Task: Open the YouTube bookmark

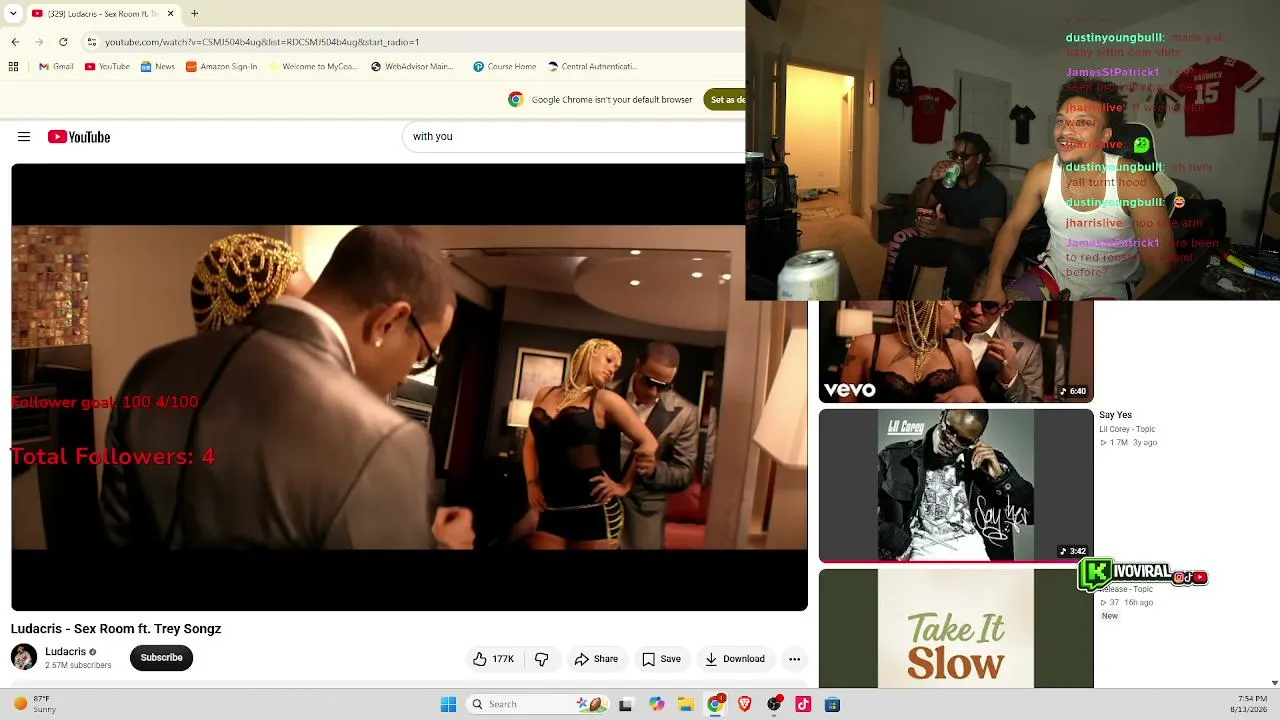Action: [107, 67]
